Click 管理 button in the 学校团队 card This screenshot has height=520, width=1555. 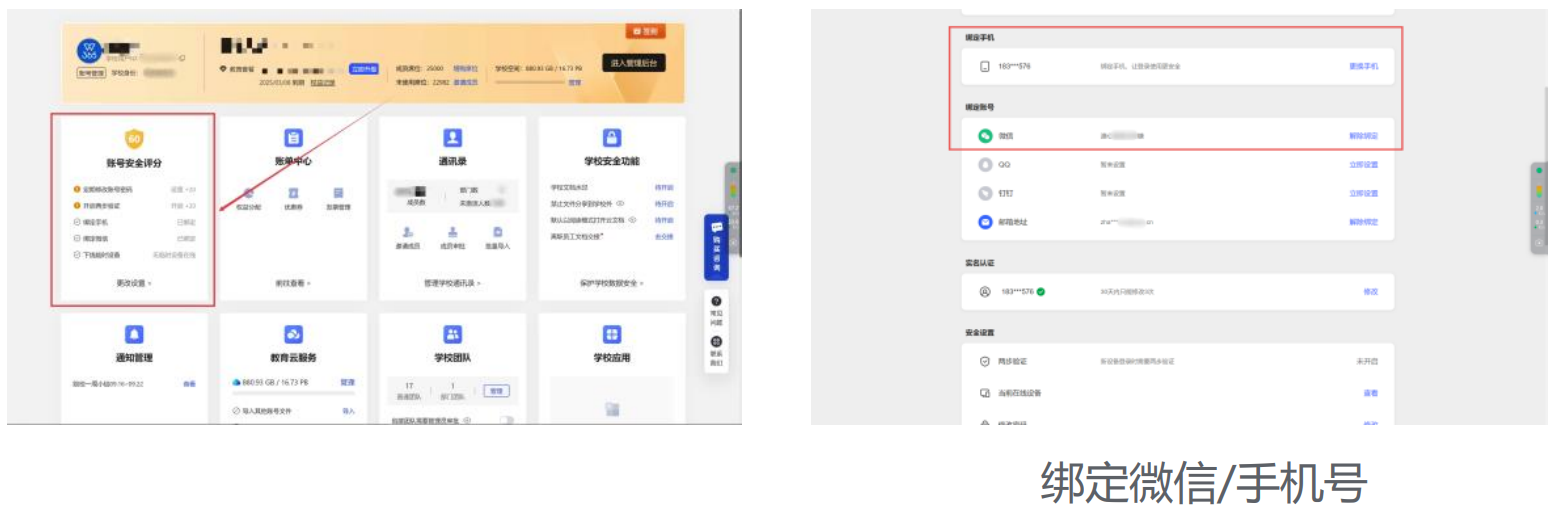click(495, 390)
